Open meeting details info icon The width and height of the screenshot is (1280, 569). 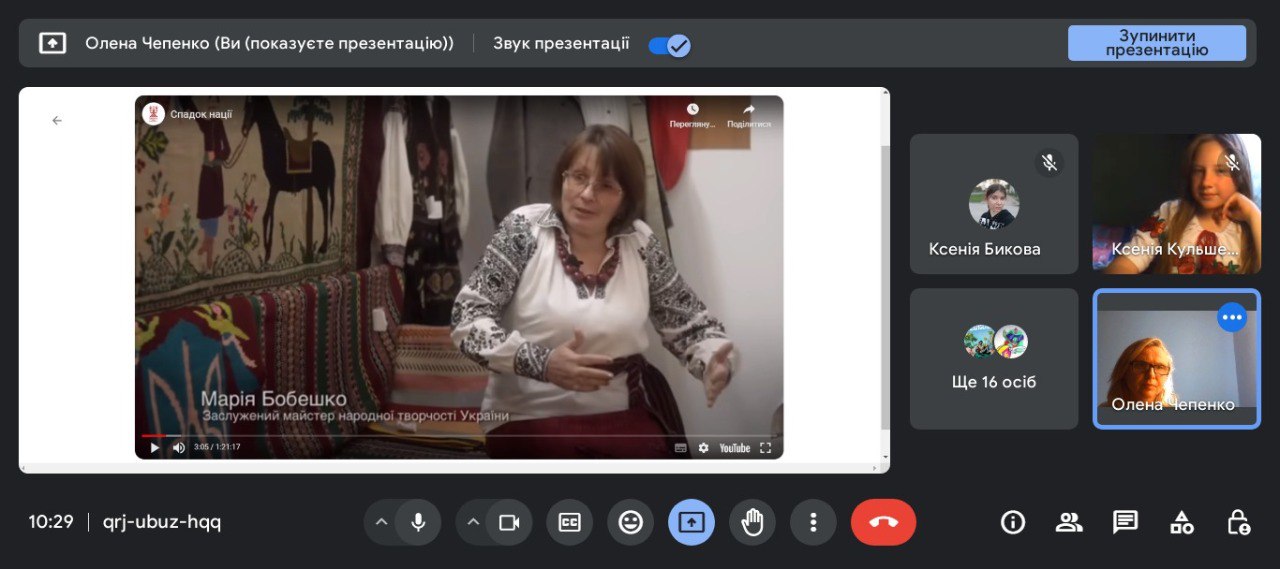(1013, 522)
